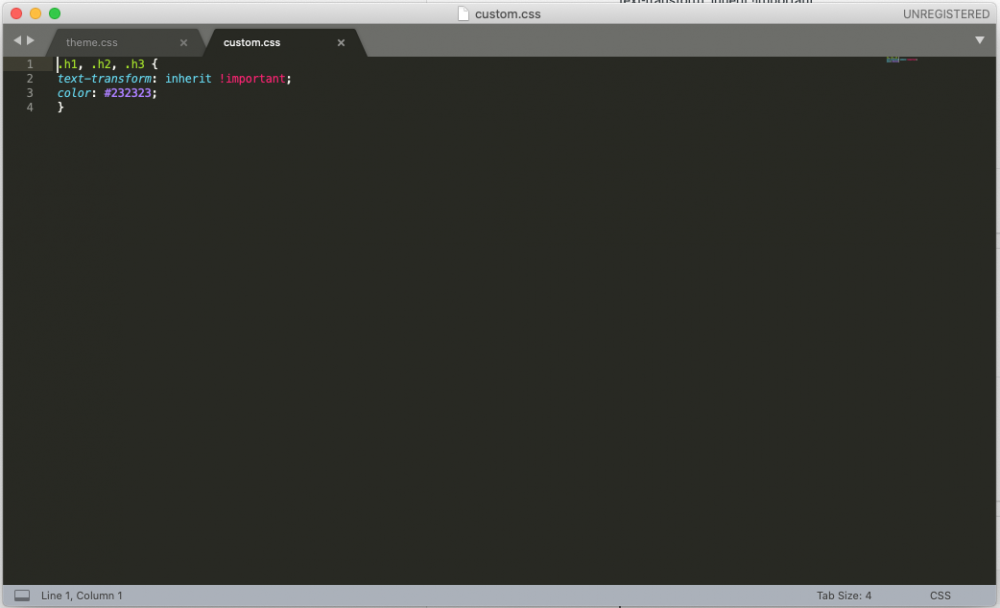1000x608 pixels.
Task: Open the Tab Size: 4 menu
Action: (x=844, y=595)
